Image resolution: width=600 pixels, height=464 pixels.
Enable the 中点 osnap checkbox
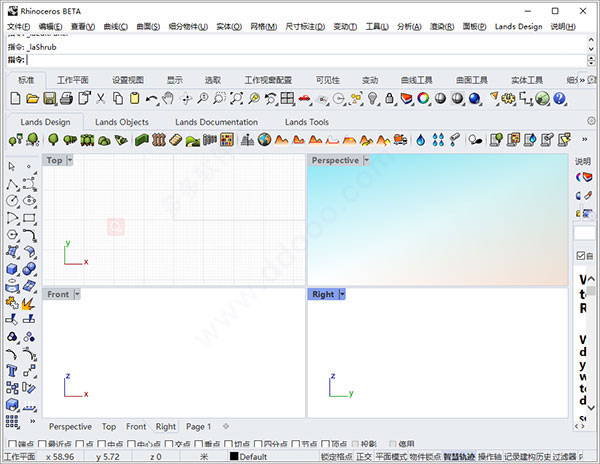[x=101, y=444]
